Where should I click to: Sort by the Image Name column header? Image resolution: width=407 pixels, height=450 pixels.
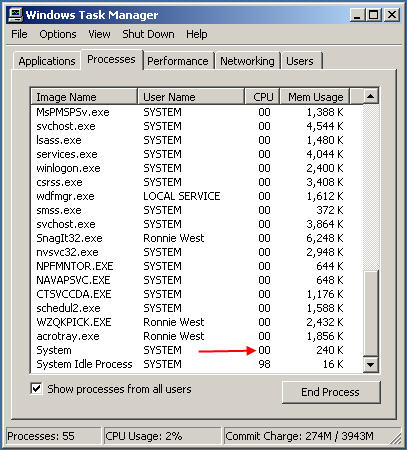point(84,97)
